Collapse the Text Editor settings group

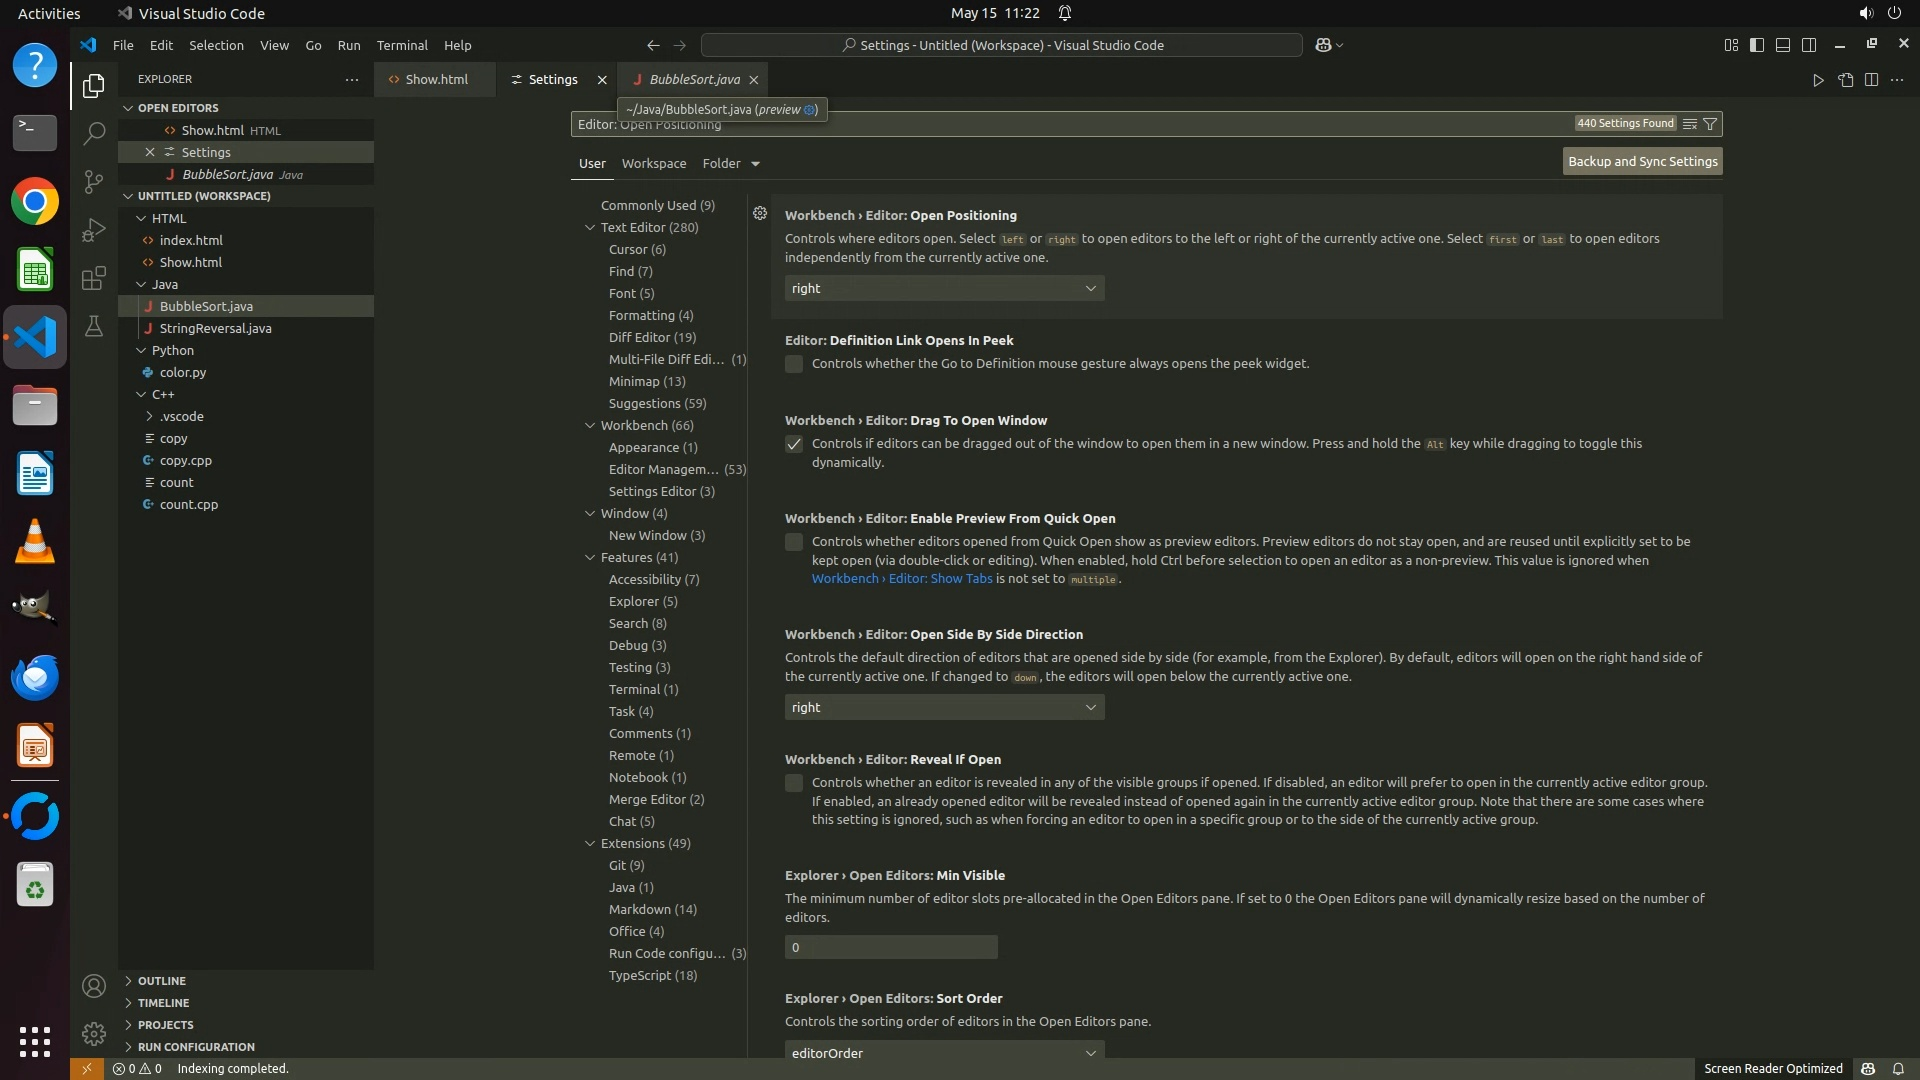590,228
